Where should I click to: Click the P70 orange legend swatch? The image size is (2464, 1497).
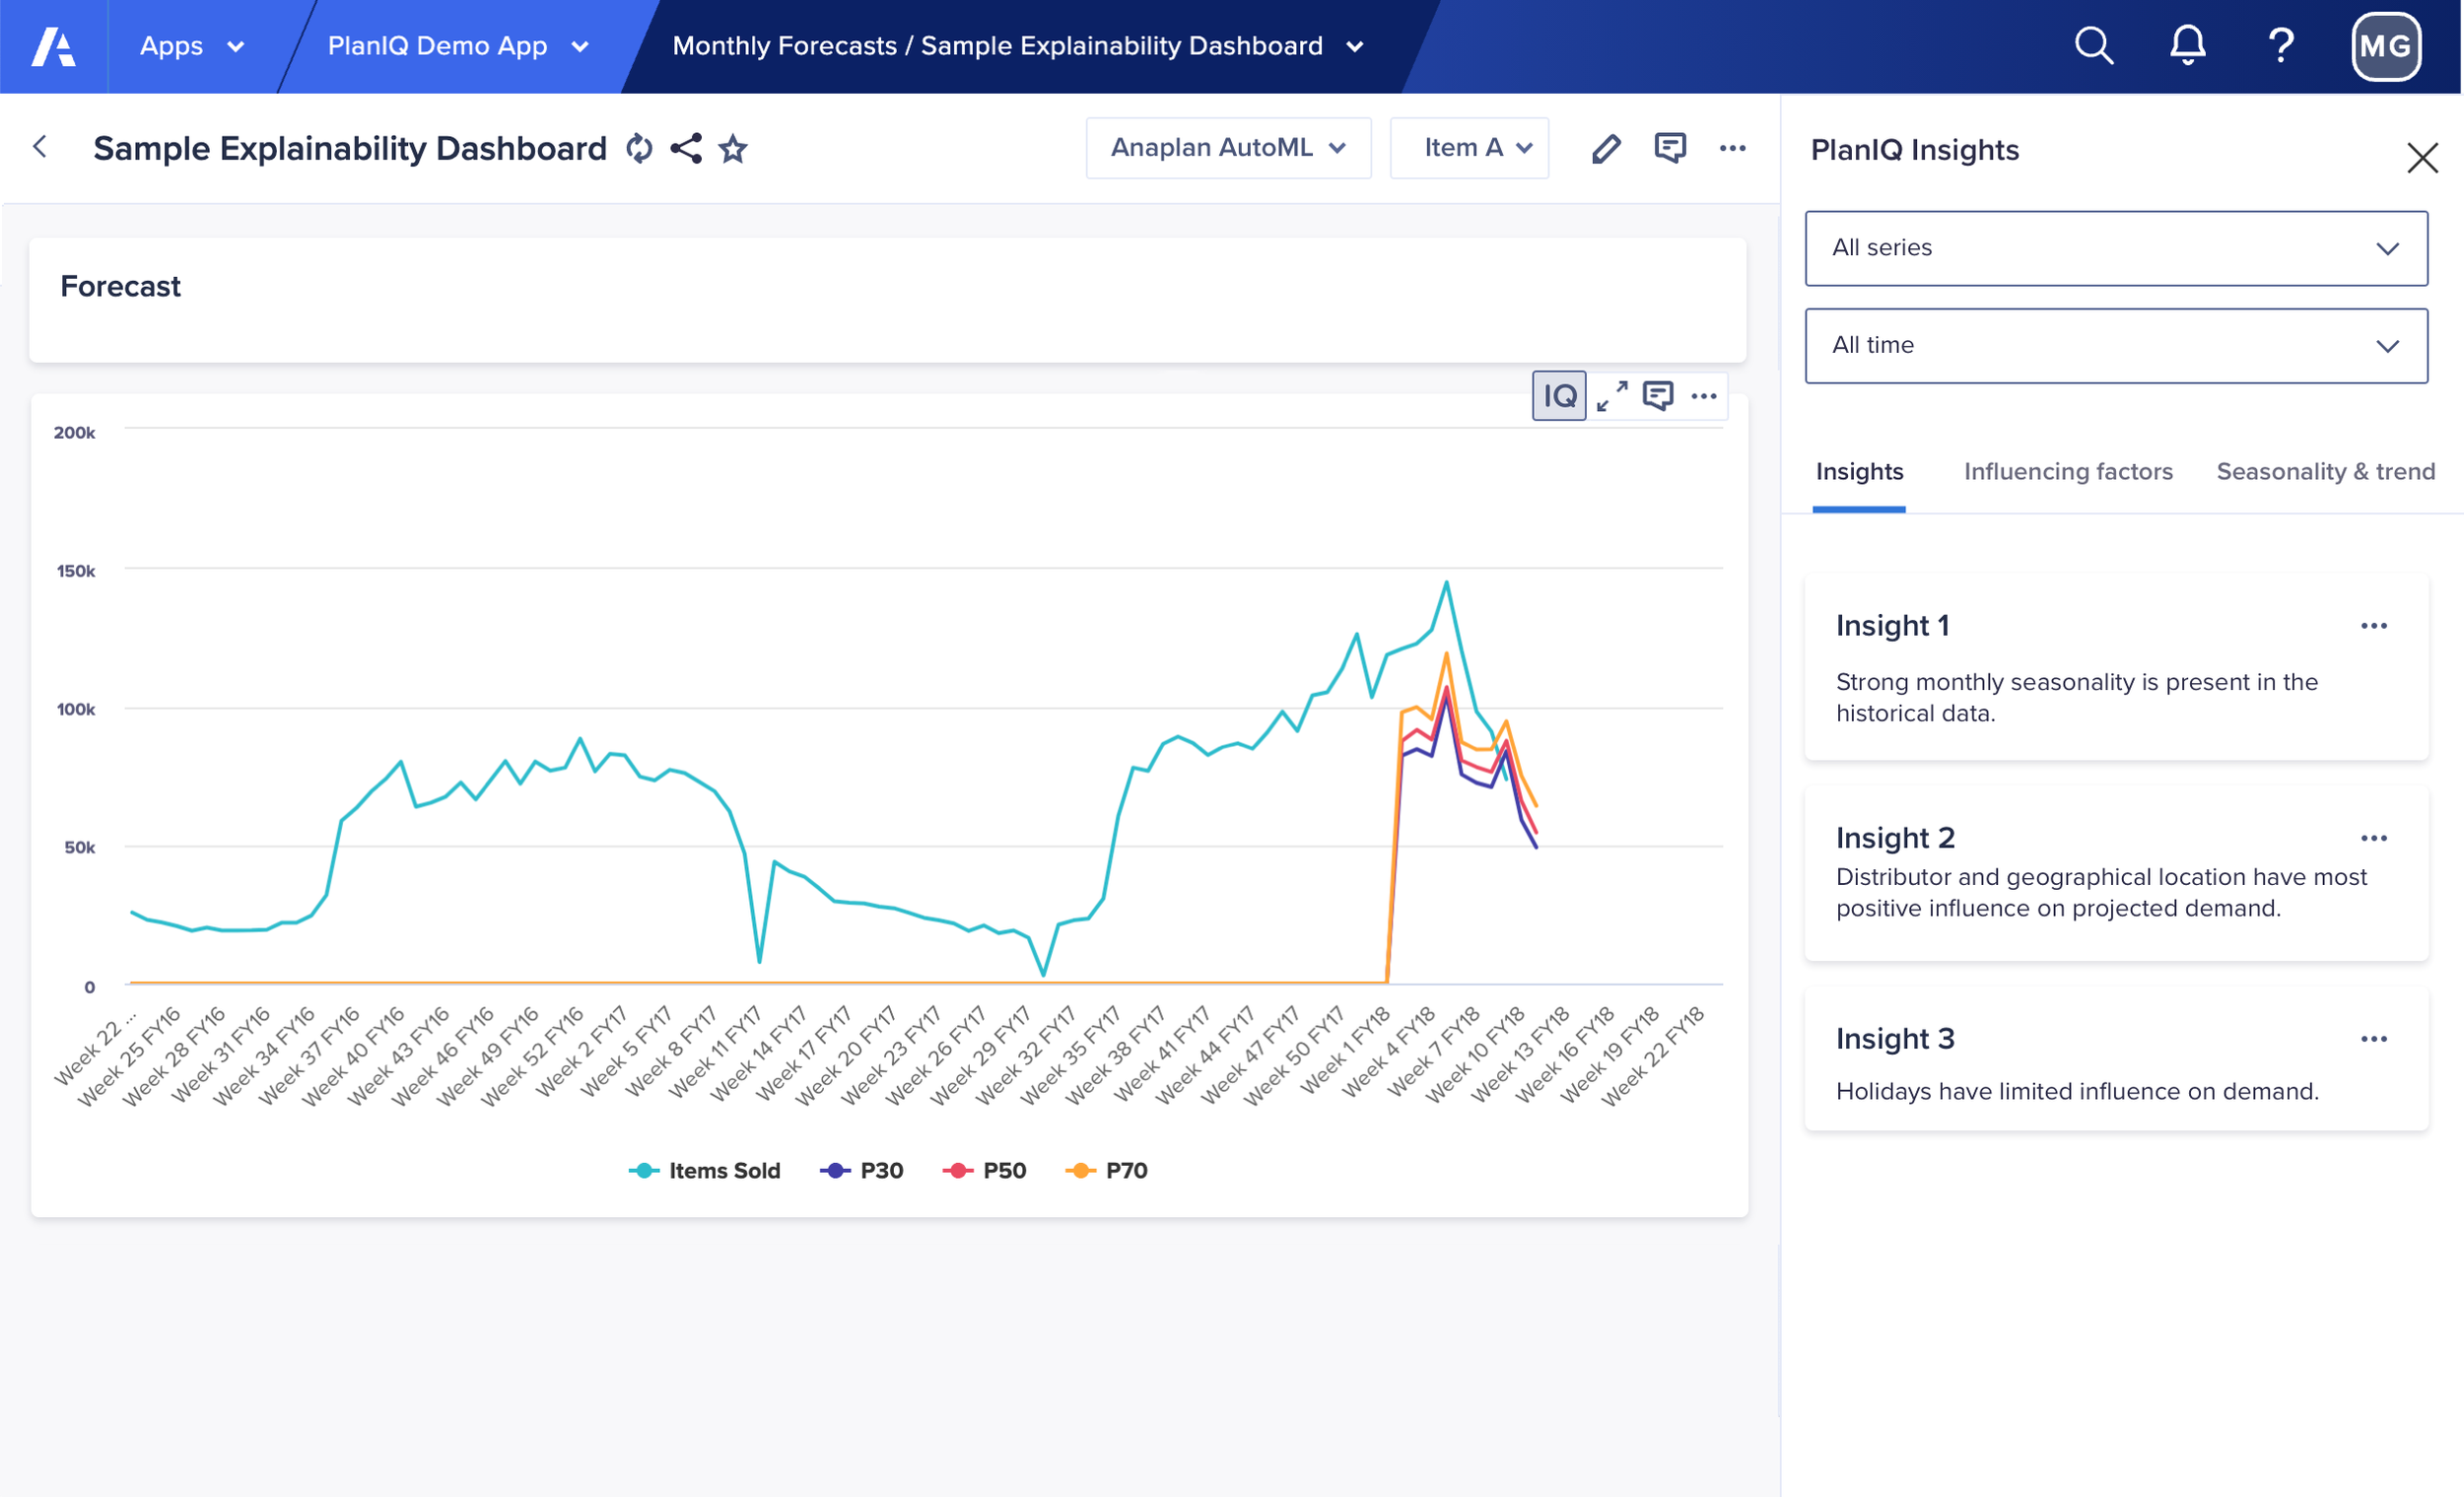click(x=1080, y=1170)
